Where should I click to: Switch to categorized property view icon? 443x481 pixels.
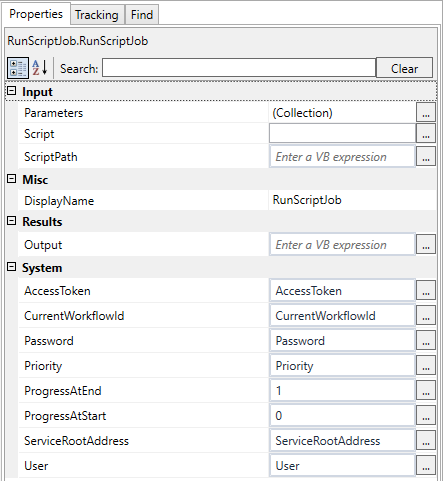click(18, 68)
